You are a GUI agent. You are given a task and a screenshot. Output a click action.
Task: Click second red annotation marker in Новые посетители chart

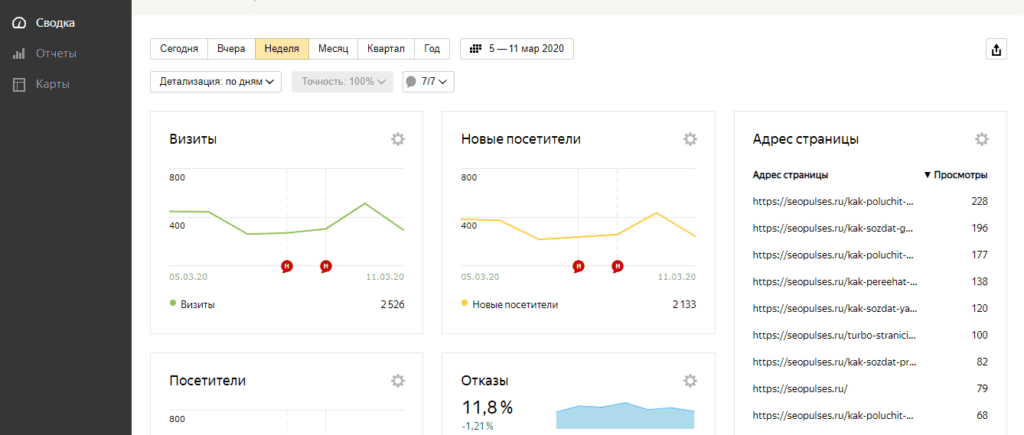coord(617,266)
